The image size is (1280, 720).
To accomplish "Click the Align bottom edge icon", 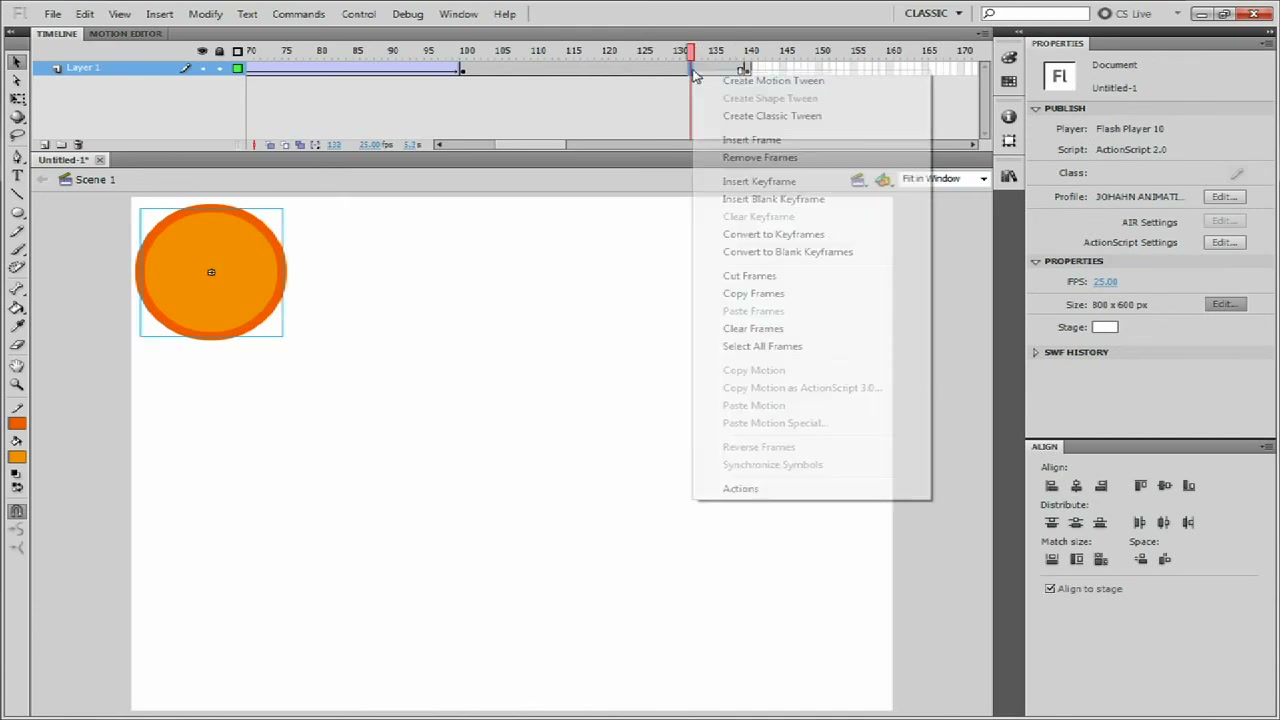I will pyautogui.click(x=1189, y=486).
